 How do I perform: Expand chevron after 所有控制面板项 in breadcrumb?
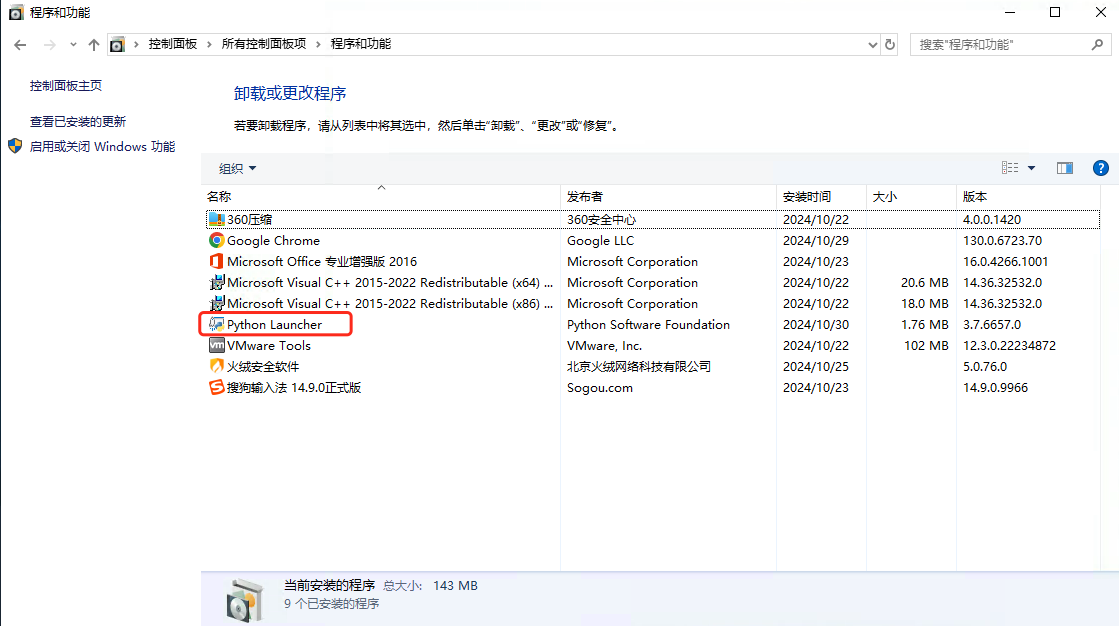click(x=318, y=44)
